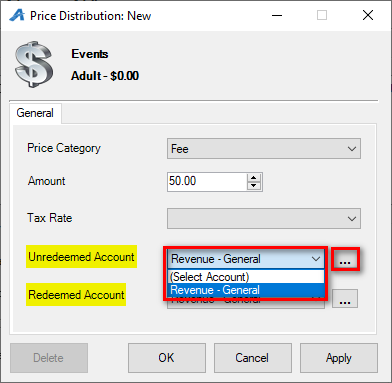The width and height of the screenshot is (392, 383).
Task: Click the Amount label text
Action: click(x=46, y=181)
